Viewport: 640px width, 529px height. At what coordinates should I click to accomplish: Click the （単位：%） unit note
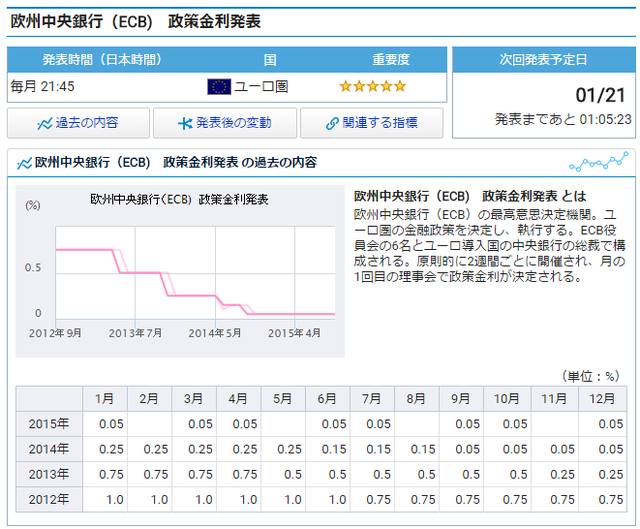(x=591, y=376)
